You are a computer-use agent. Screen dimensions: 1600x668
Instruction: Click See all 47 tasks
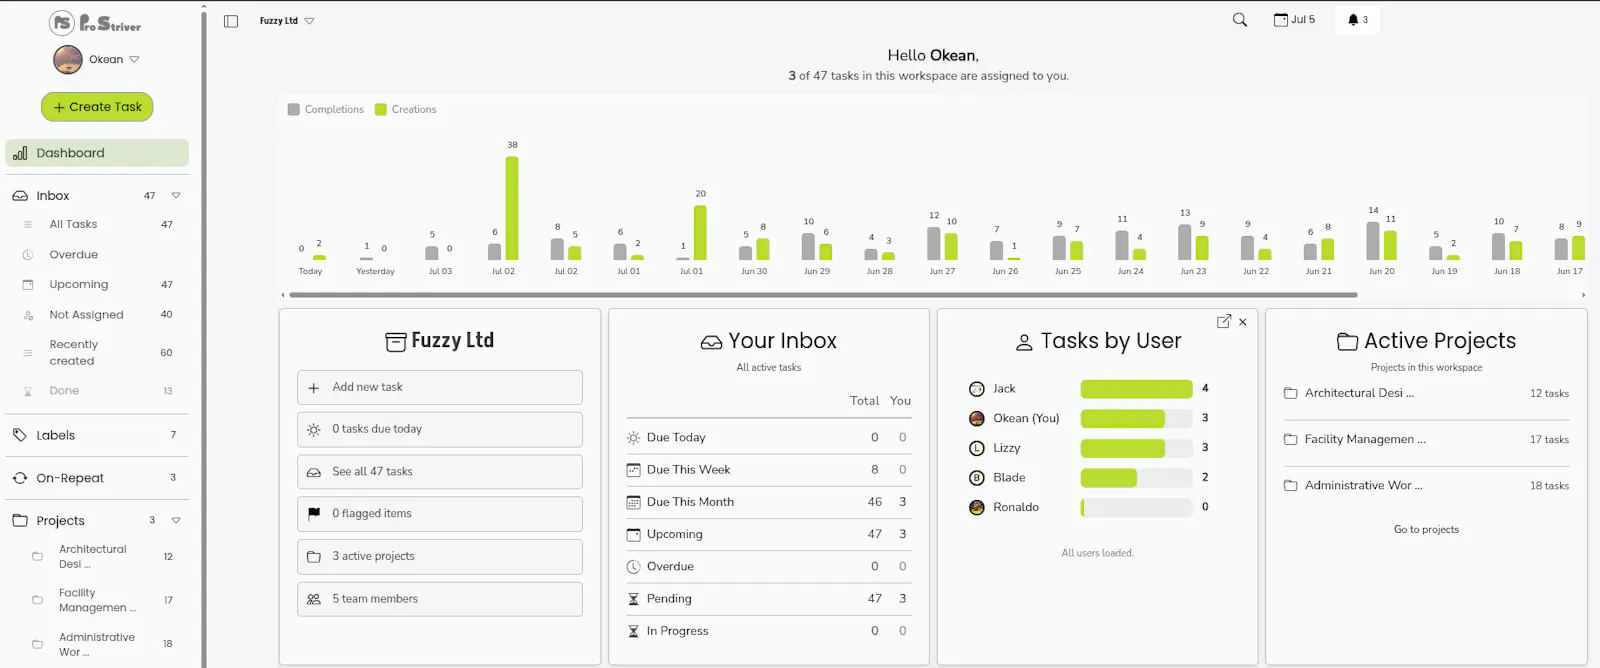click(x=440, y=472)
